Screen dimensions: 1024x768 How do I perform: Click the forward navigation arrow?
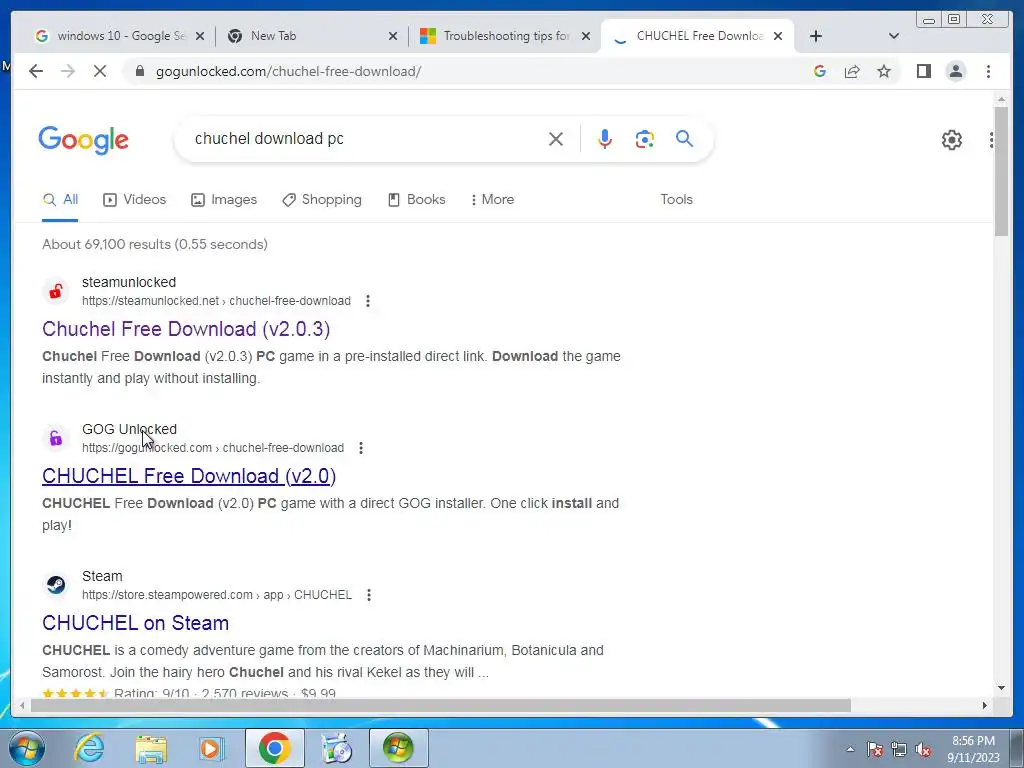point(68,71)
